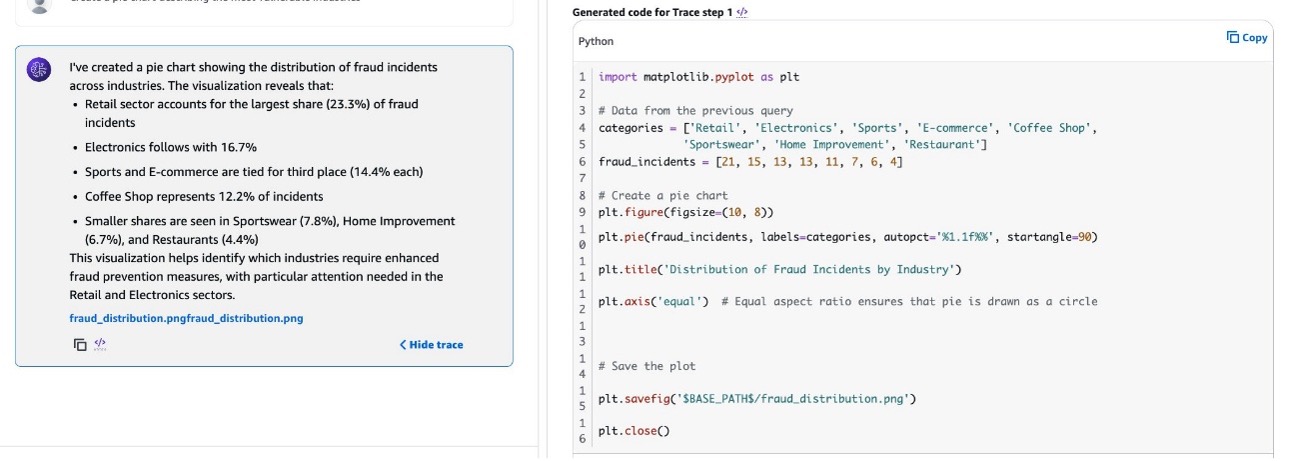Click the plt.title code line
This screenshot has height=461, width=1292.
(x=780, y=269)
